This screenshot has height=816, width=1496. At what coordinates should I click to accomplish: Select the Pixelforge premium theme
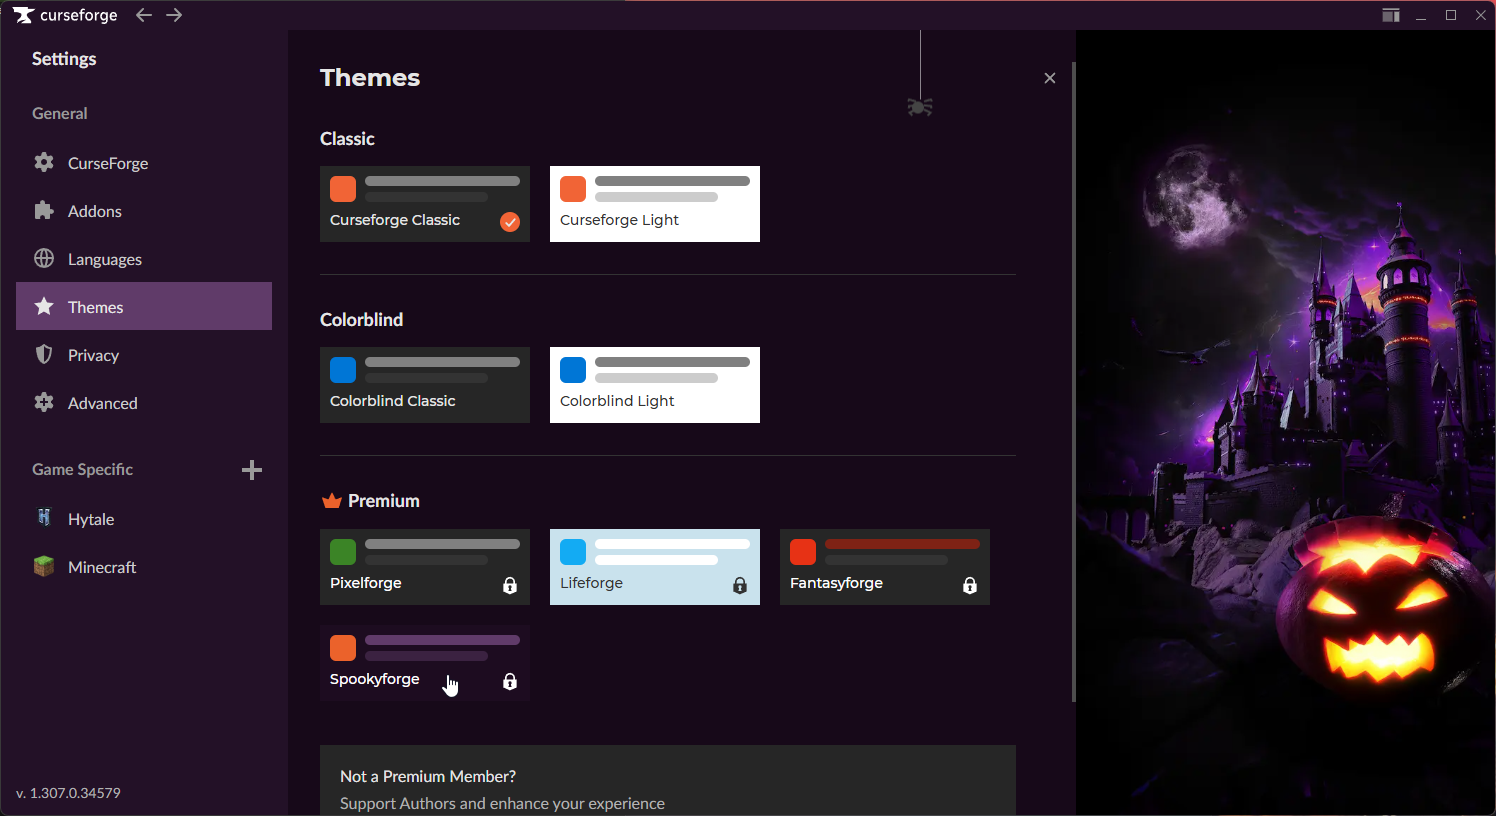[x=425, y=567]
